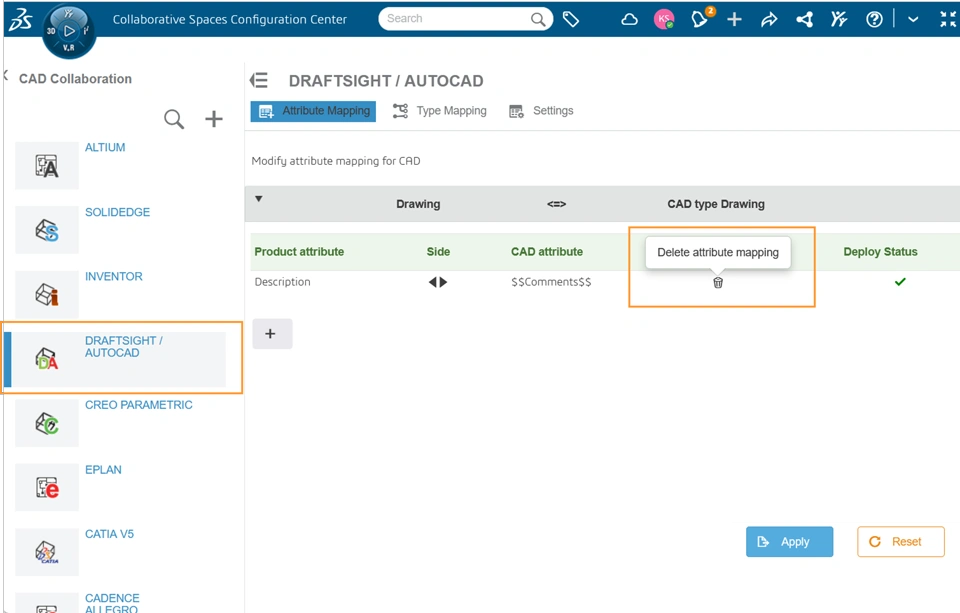The image size is (960, 613).
Task: Select CREO PARAMETRIC connector icon
Action: point(47,423)
